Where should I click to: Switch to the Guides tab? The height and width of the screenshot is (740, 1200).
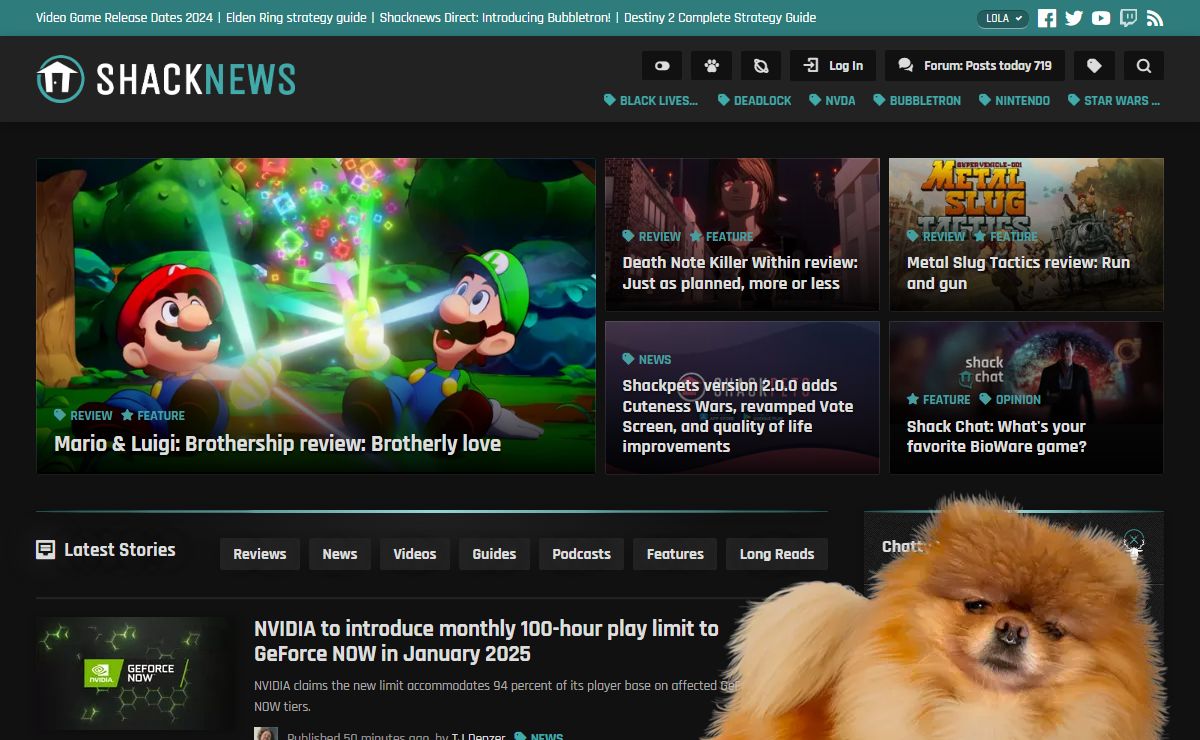coord(494,554)
